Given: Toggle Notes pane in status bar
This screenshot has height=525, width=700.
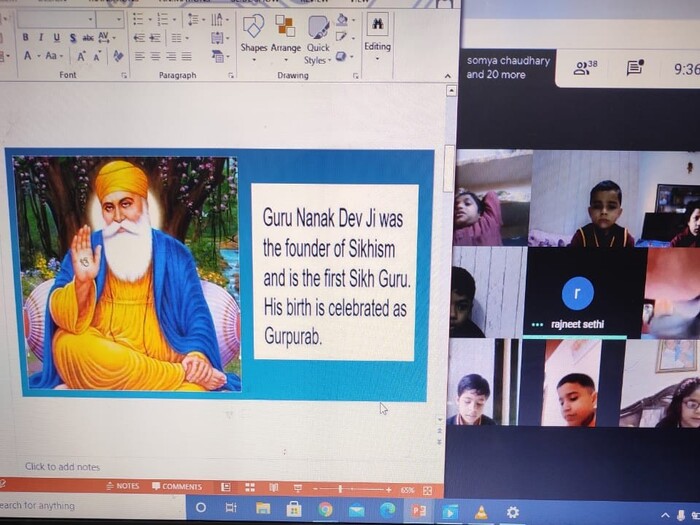Looking at the screenshot, I should pos(123,486).
